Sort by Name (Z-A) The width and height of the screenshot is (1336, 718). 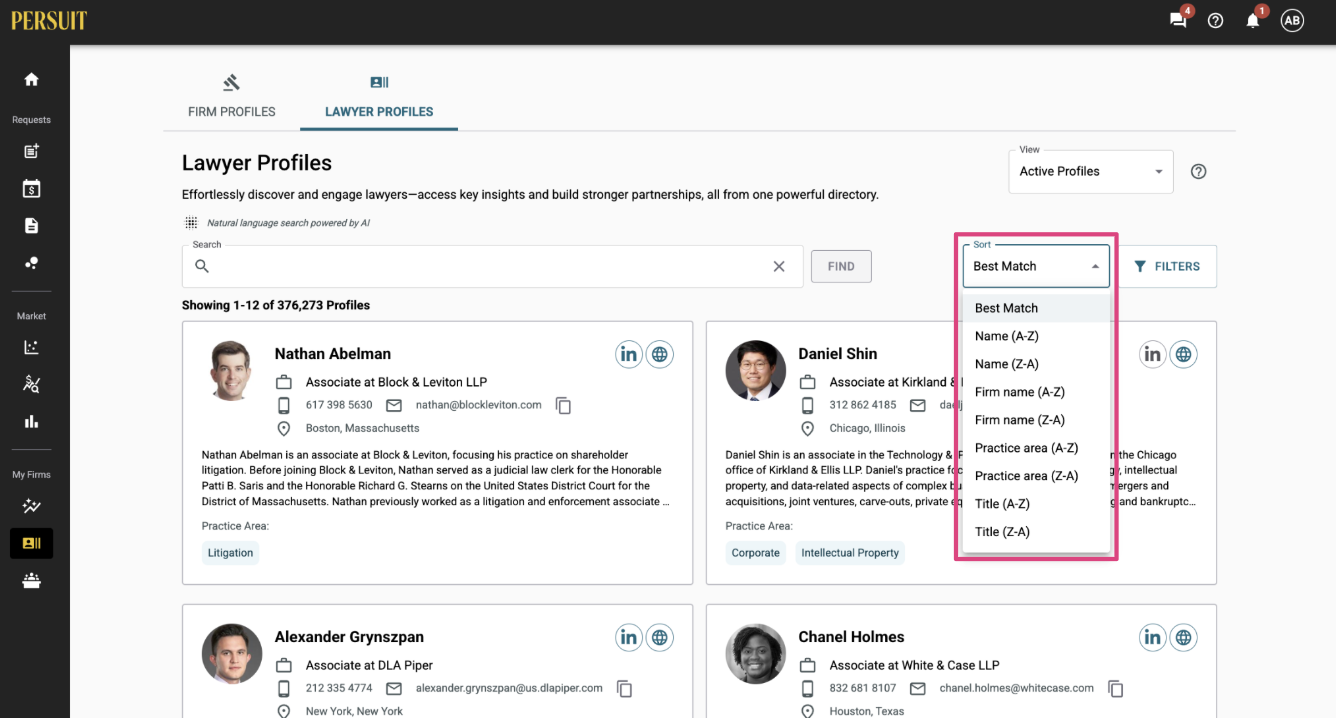pos(1035,364)
